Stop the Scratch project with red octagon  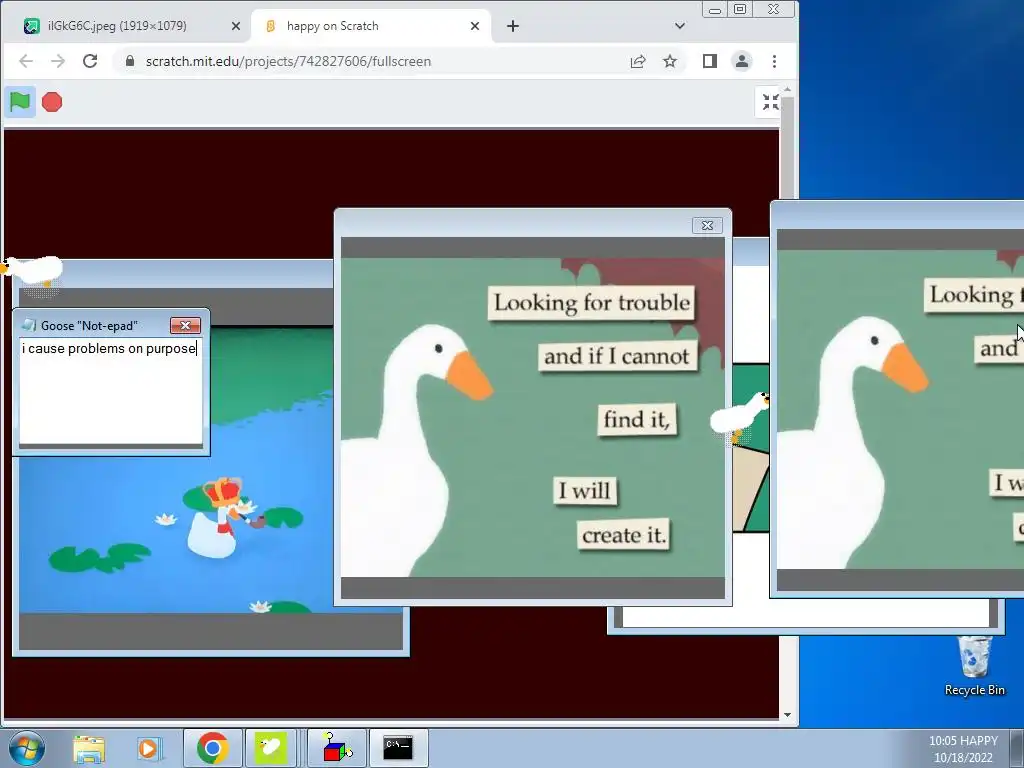point(52,102)
